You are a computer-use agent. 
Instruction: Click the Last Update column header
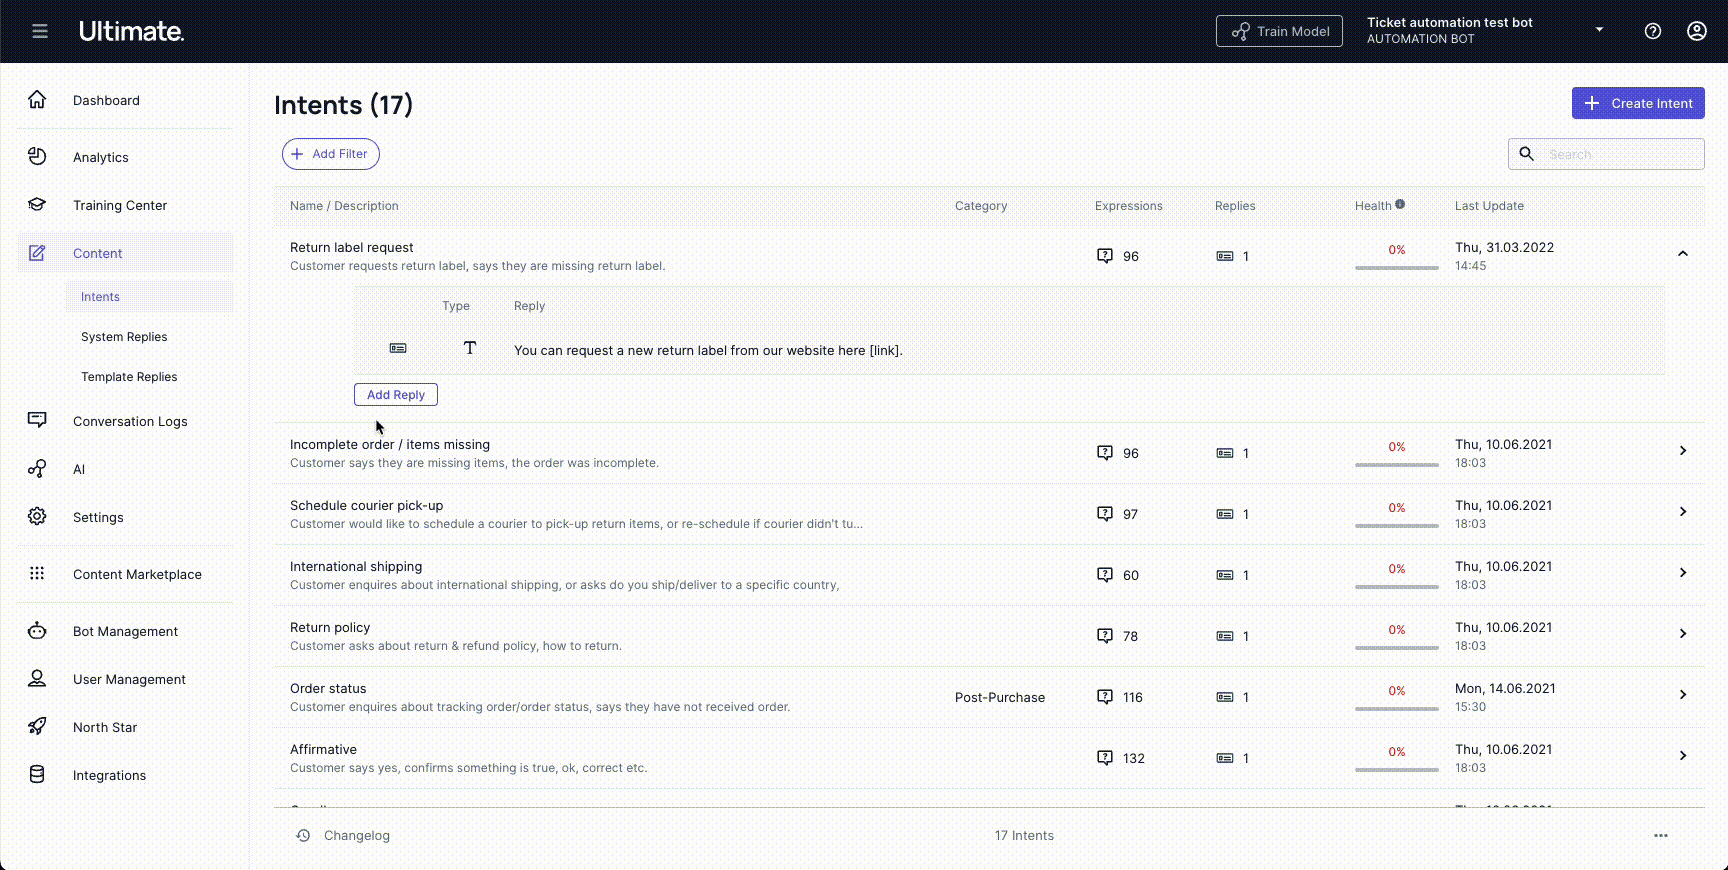click(1489, 206)
